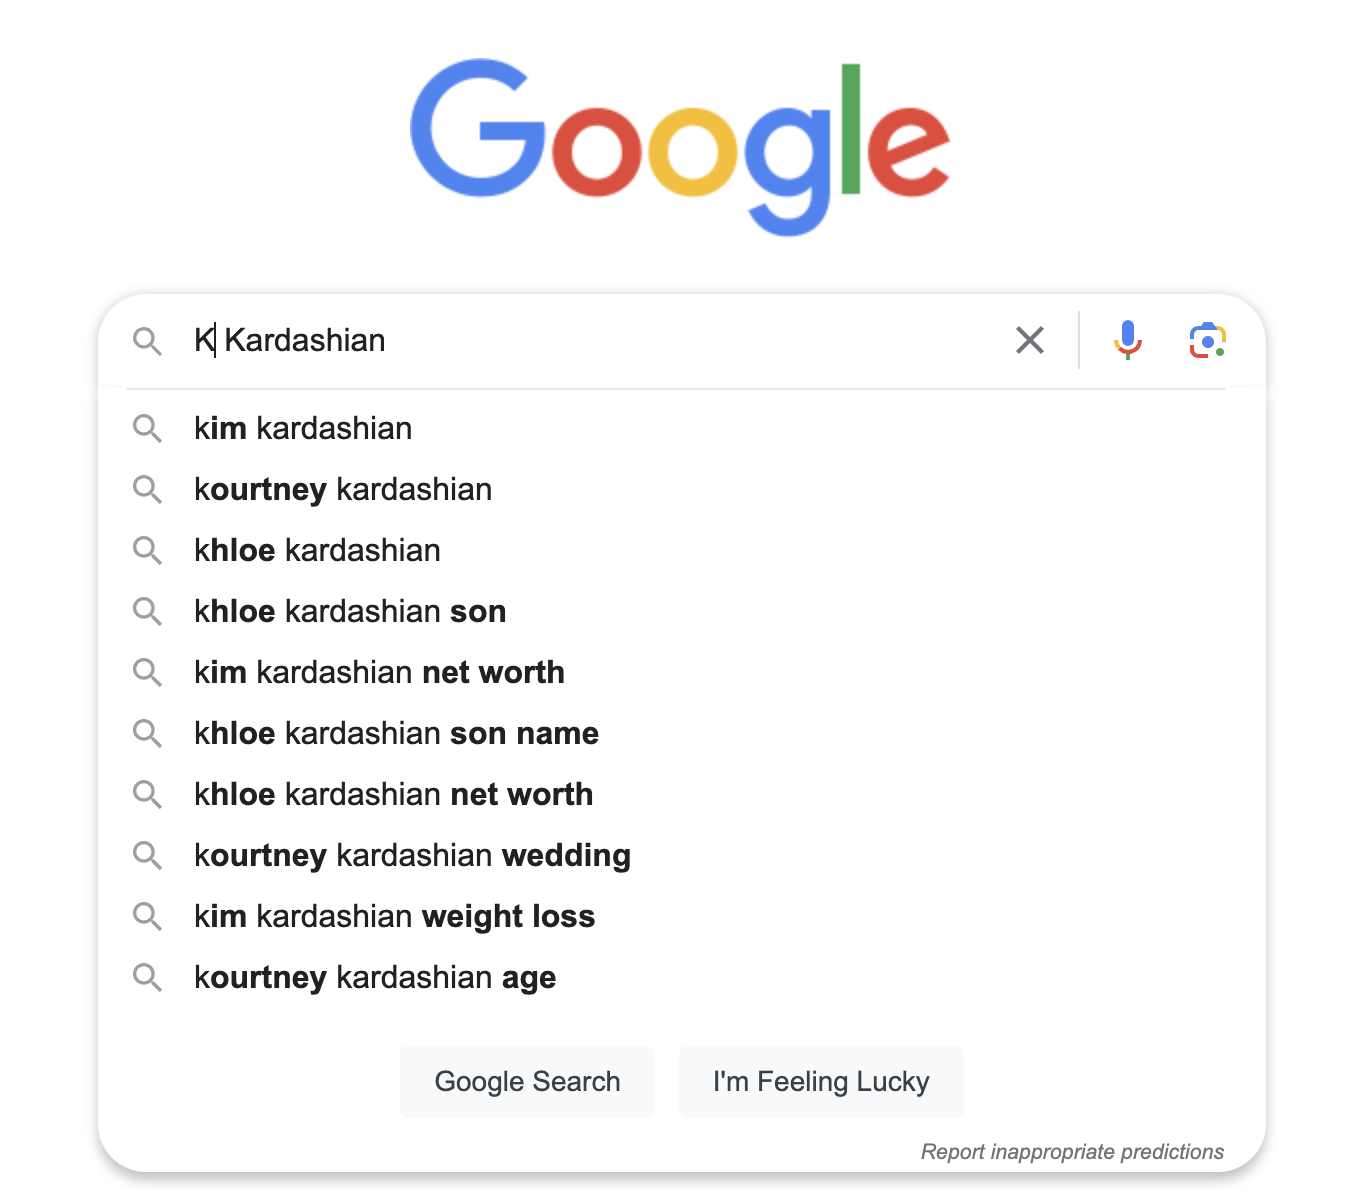Image resolution: width=1366 pixels, height=1200 pixels.
Task: Clear the search box with the X icon
Action: point(1030,340)
